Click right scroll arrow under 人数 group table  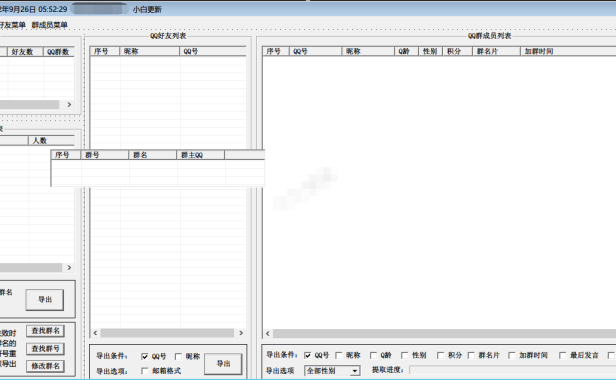[x=69, y=268]
